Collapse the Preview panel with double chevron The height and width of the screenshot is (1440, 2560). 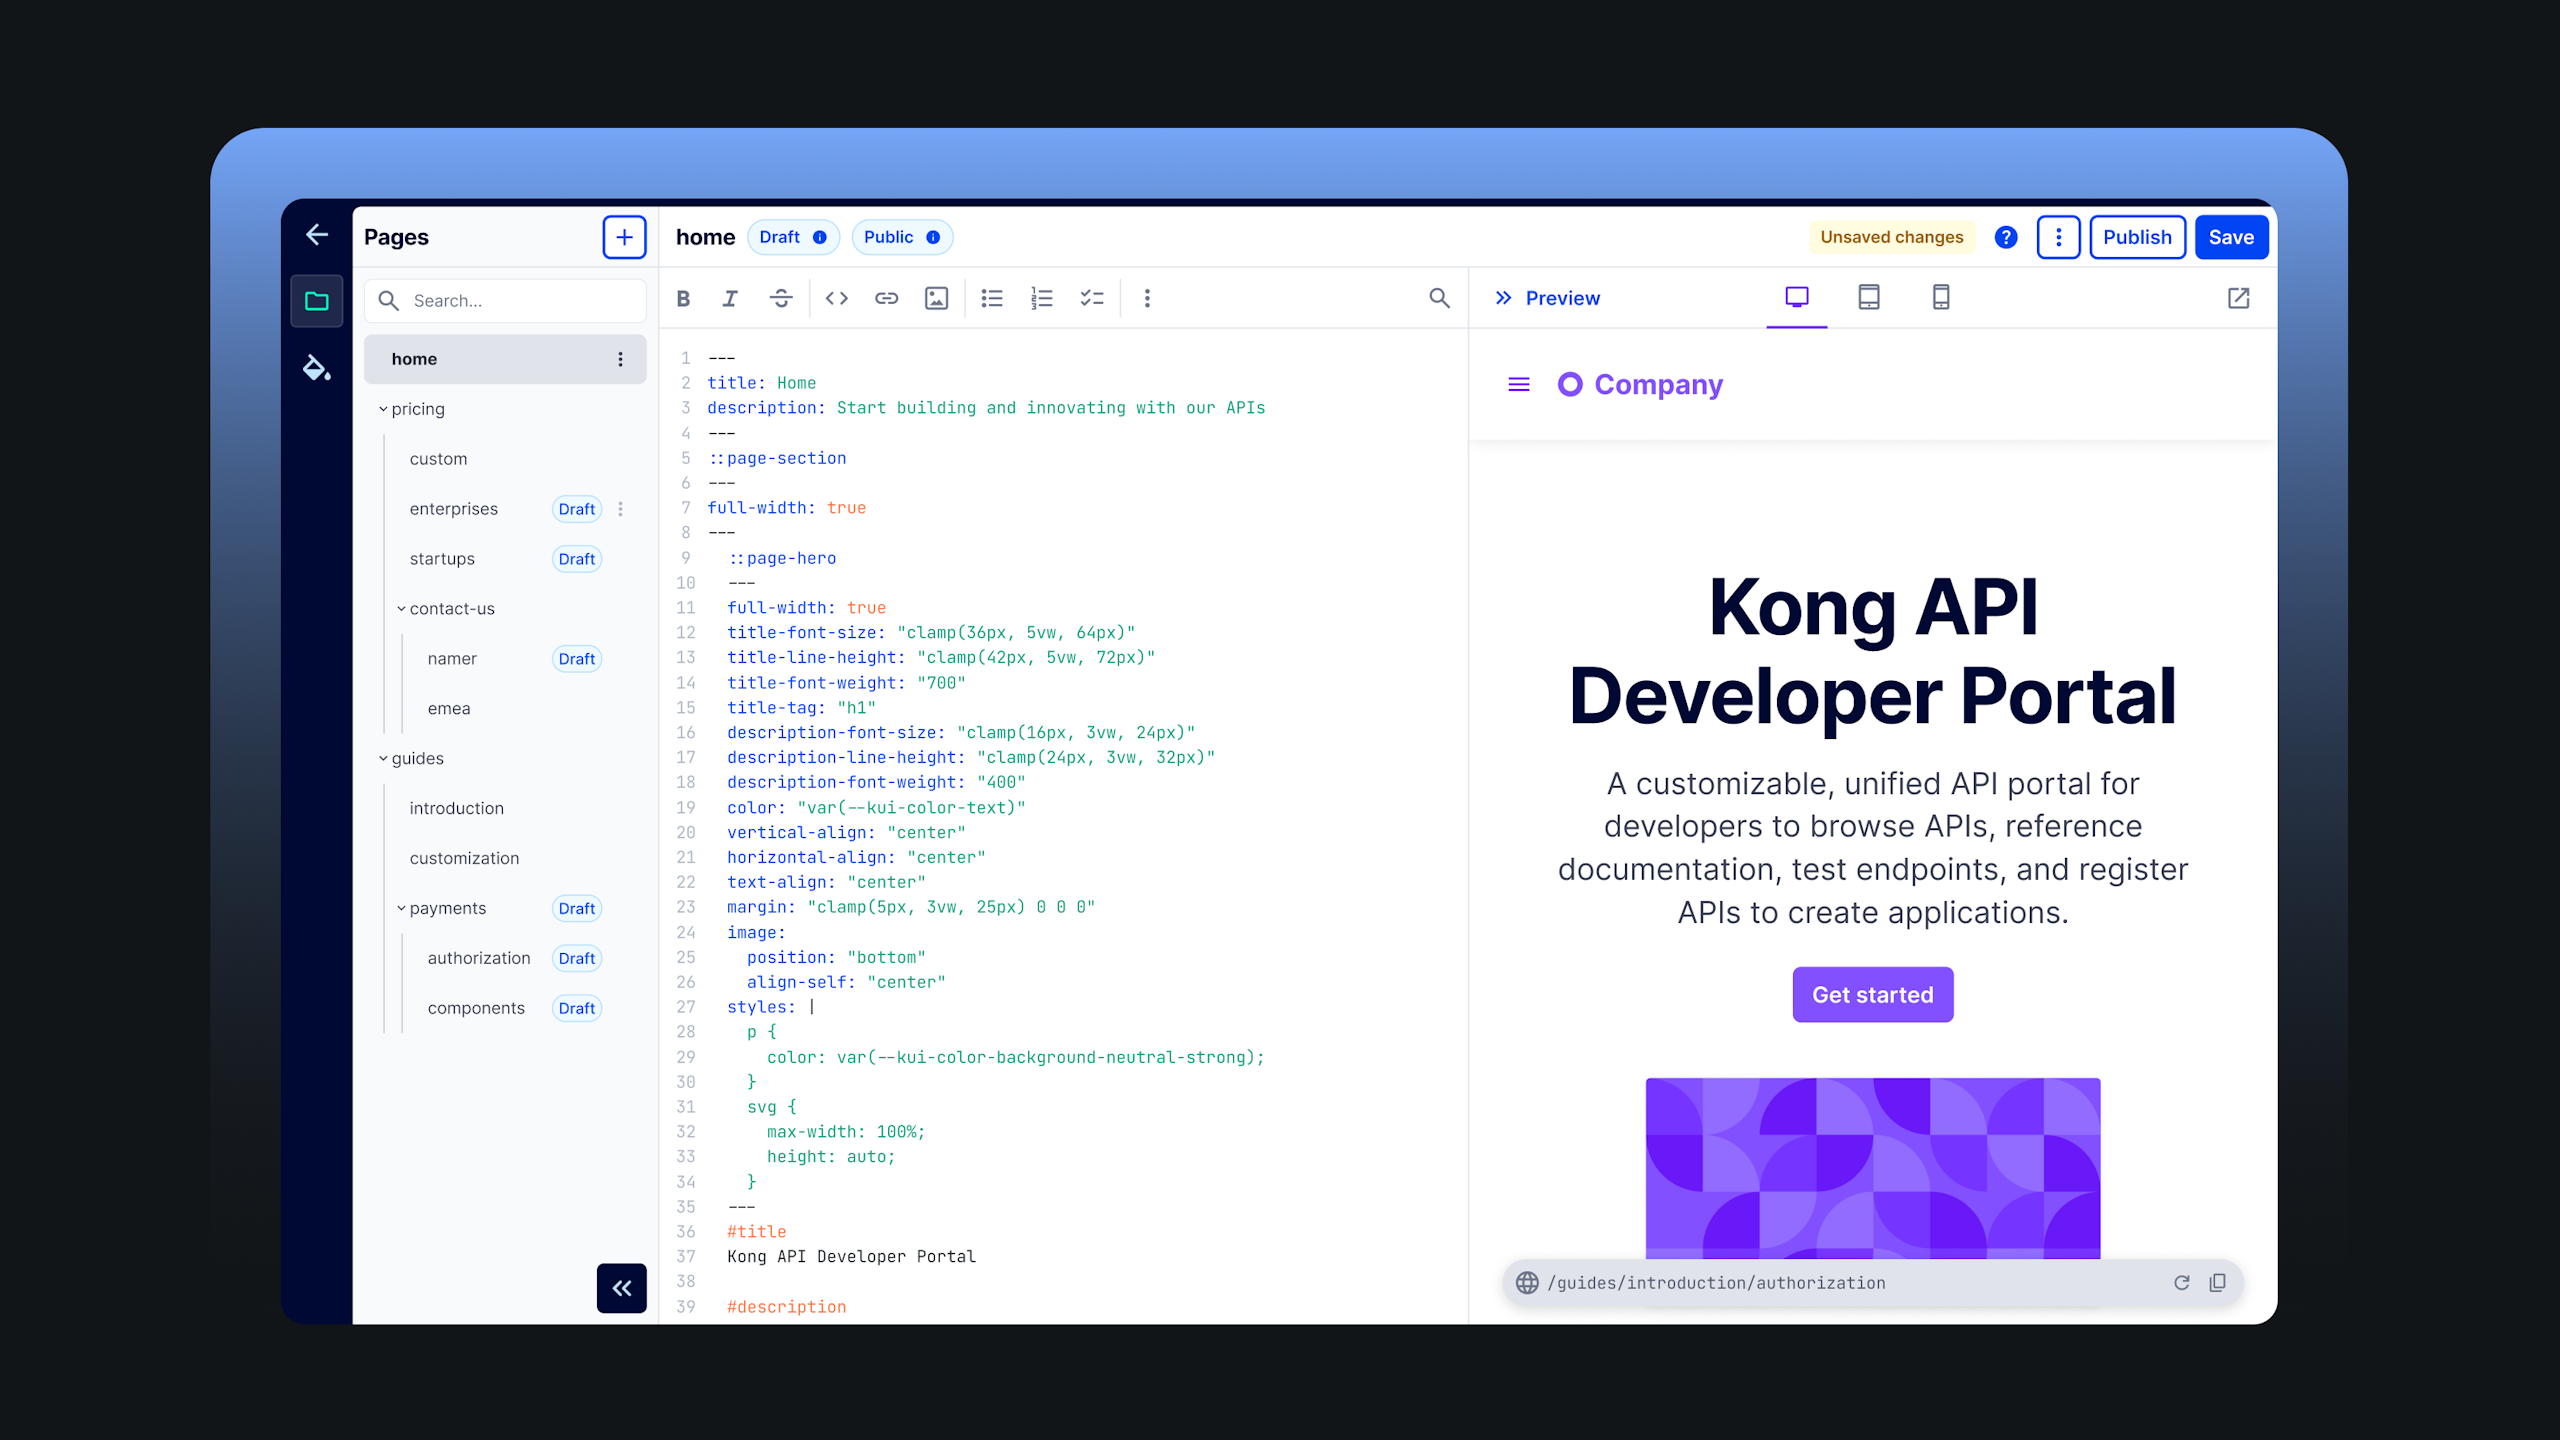pyautogui.click(x=1503, y=298)
